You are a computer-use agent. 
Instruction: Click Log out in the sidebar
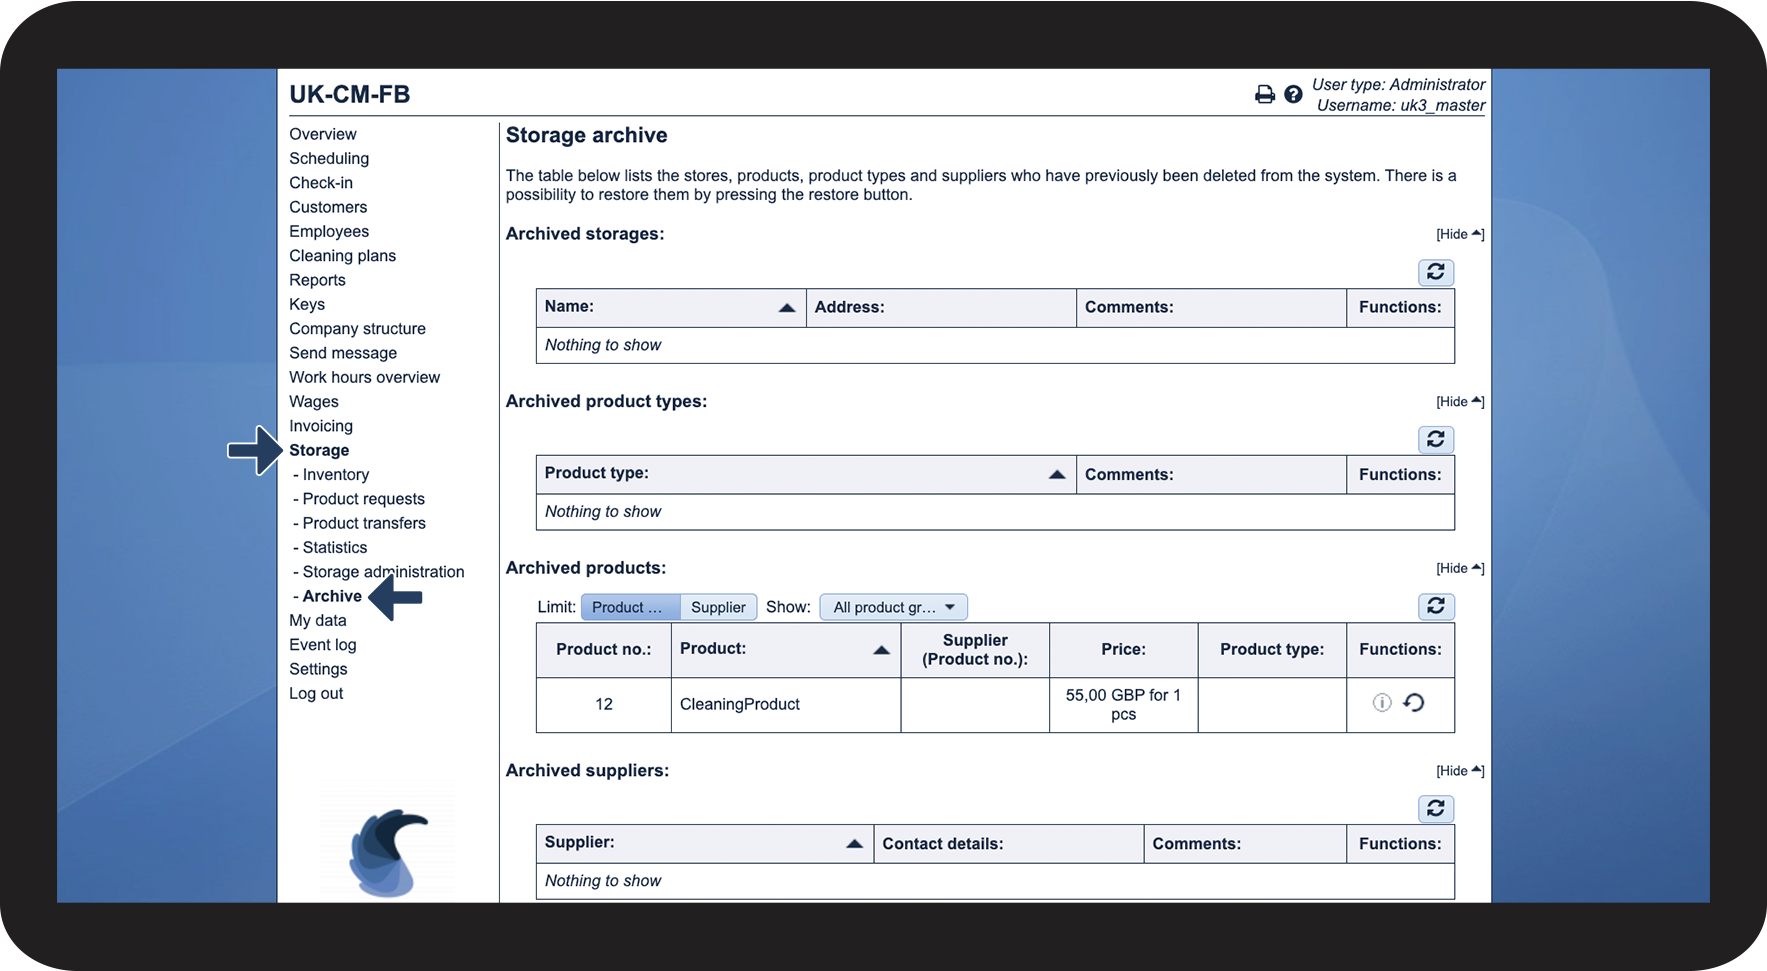point(316,693)
